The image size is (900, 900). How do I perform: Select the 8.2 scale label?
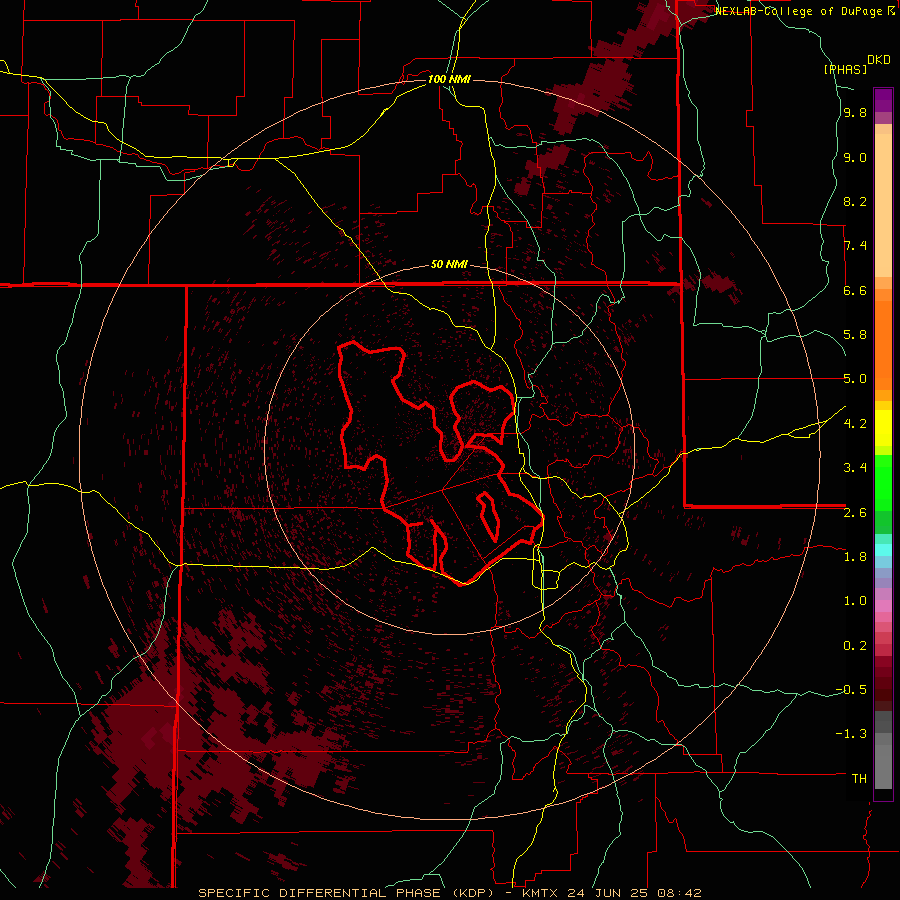pos(855,201)
